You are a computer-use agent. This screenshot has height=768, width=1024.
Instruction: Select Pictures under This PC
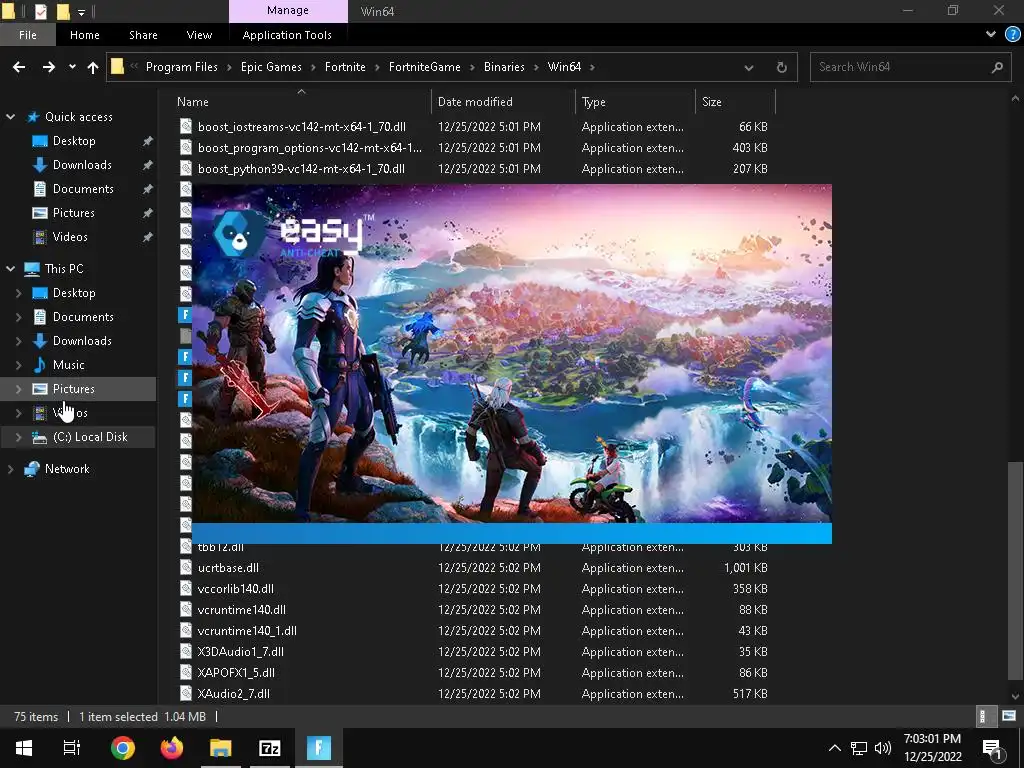click(73, 389)
